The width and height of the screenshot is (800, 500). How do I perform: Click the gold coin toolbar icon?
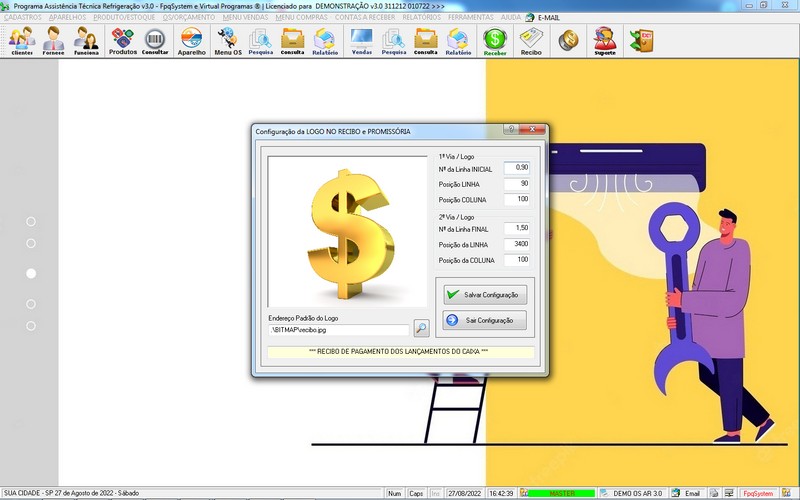pos(568,40)
